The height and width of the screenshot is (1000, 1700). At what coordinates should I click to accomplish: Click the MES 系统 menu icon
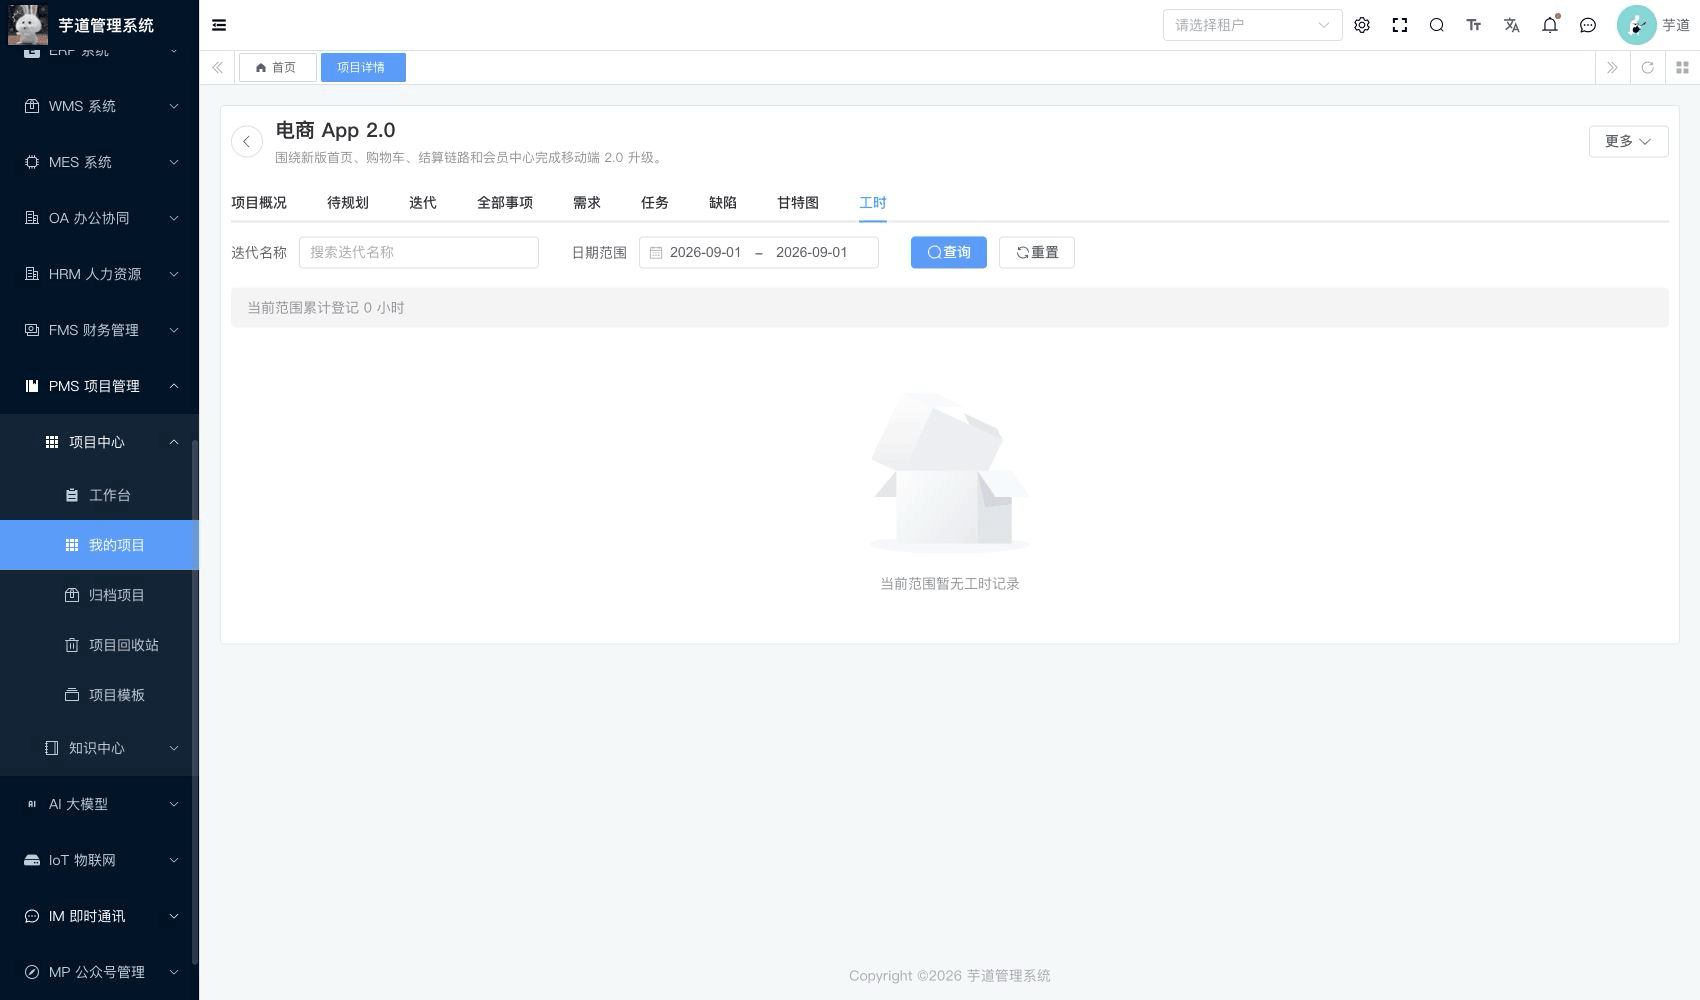click(x=32, y=162)
